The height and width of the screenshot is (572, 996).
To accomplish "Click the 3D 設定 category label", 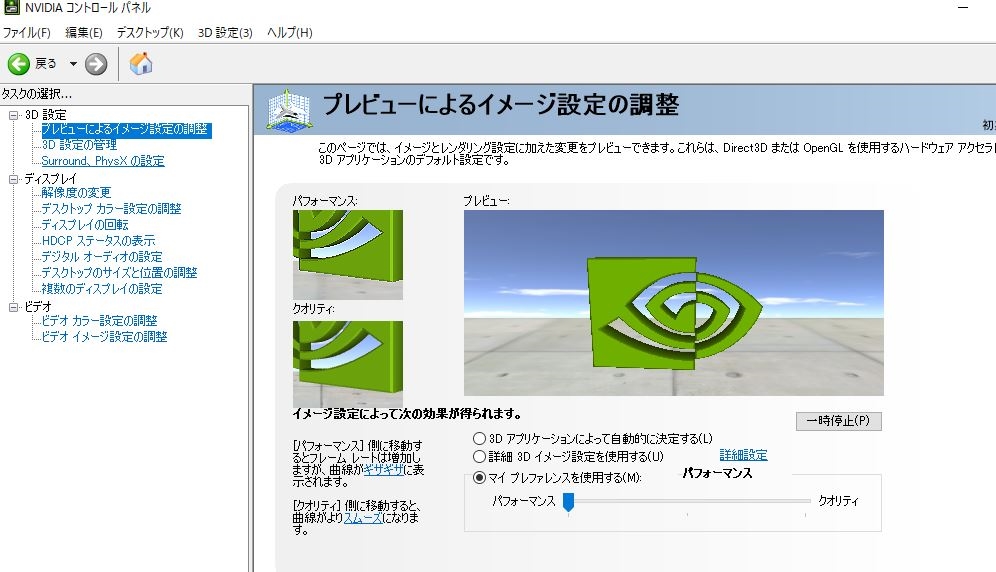I will point(45,115).
